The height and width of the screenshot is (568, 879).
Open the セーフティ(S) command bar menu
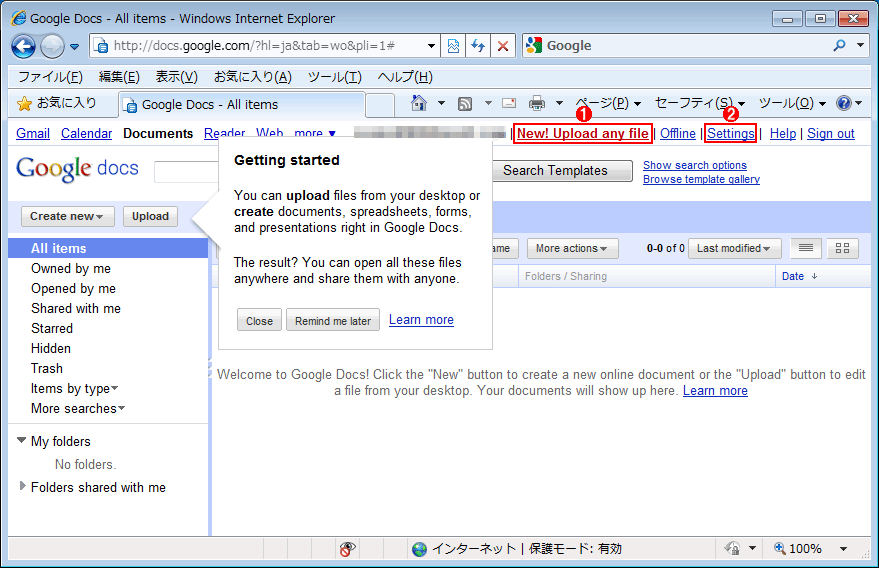700,103
